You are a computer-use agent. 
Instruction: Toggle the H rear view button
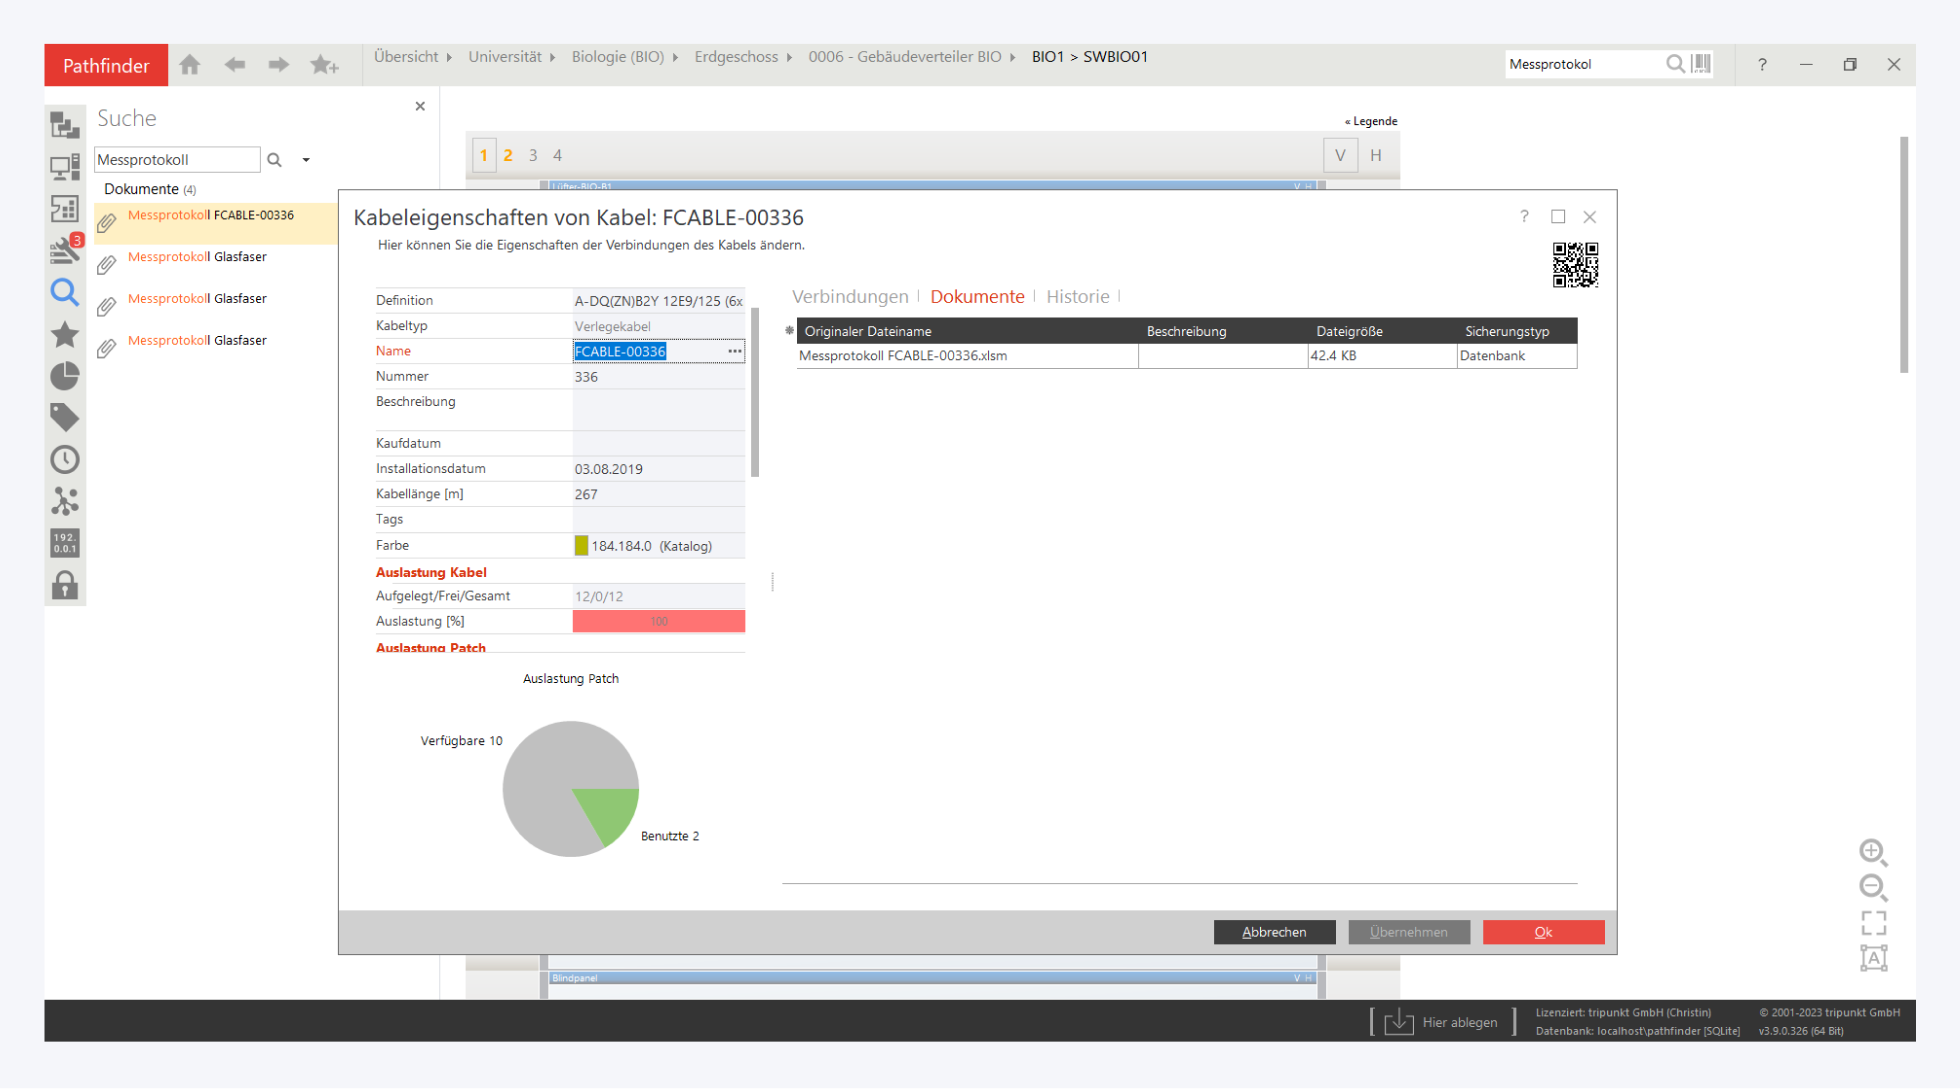1376,155
